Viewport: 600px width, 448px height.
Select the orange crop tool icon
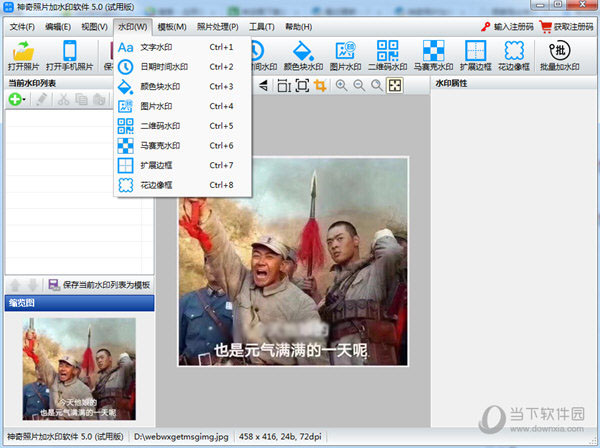coord(320,85)
